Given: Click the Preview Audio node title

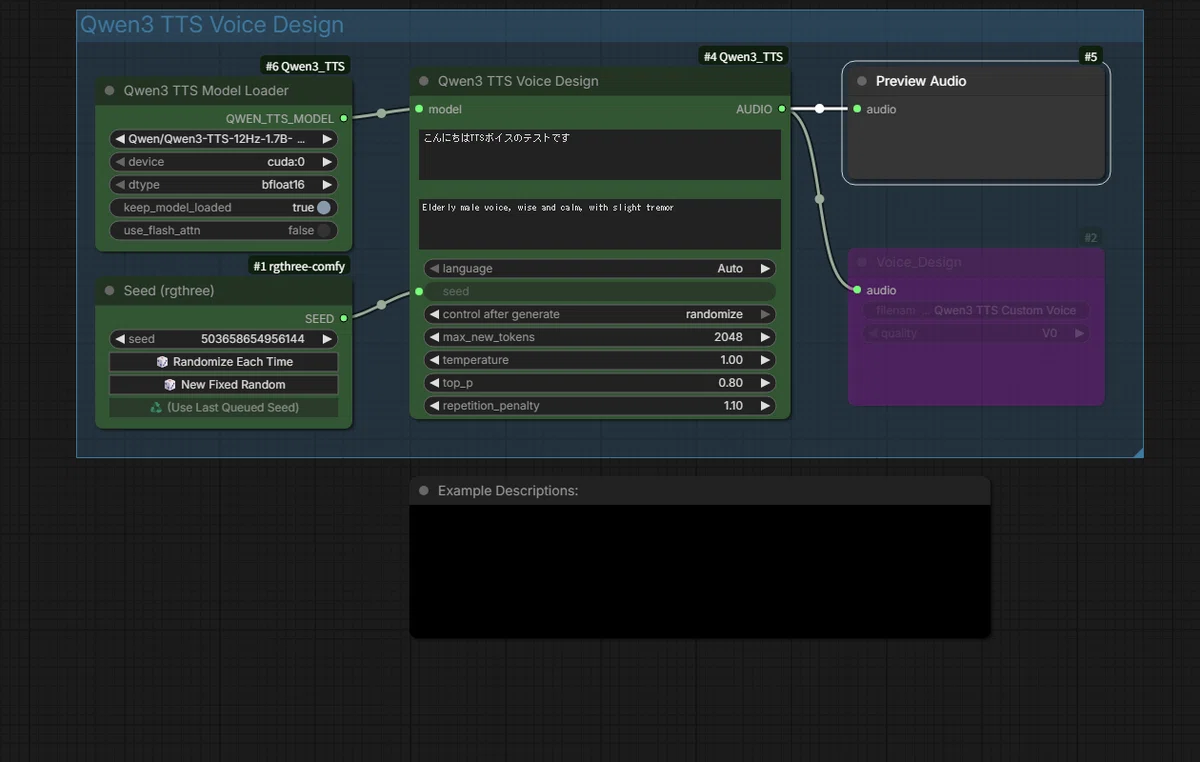Looking at the screenshot, I should coord(921,81).
